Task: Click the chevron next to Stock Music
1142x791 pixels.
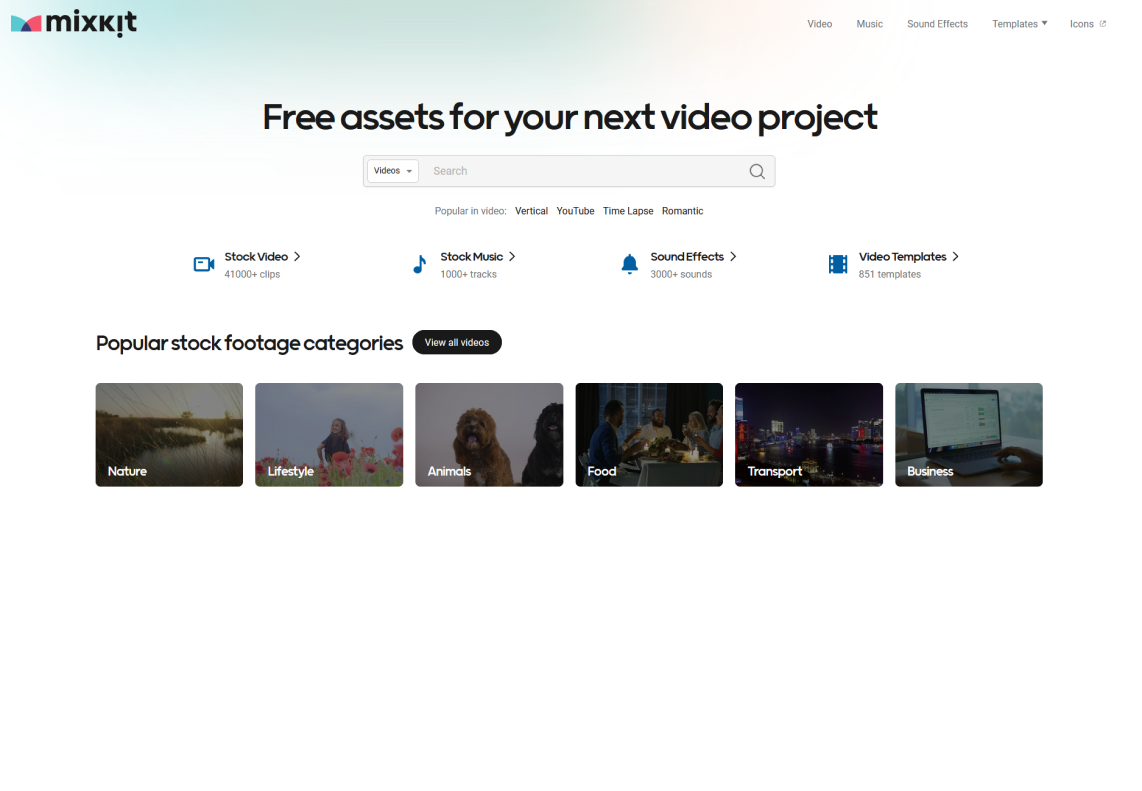Action: tap(512, 256)
